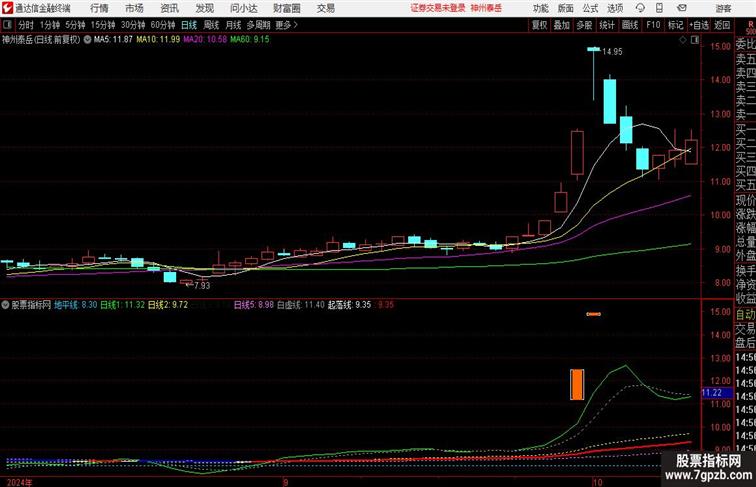Click the 标记 mark button

(675, 25)
